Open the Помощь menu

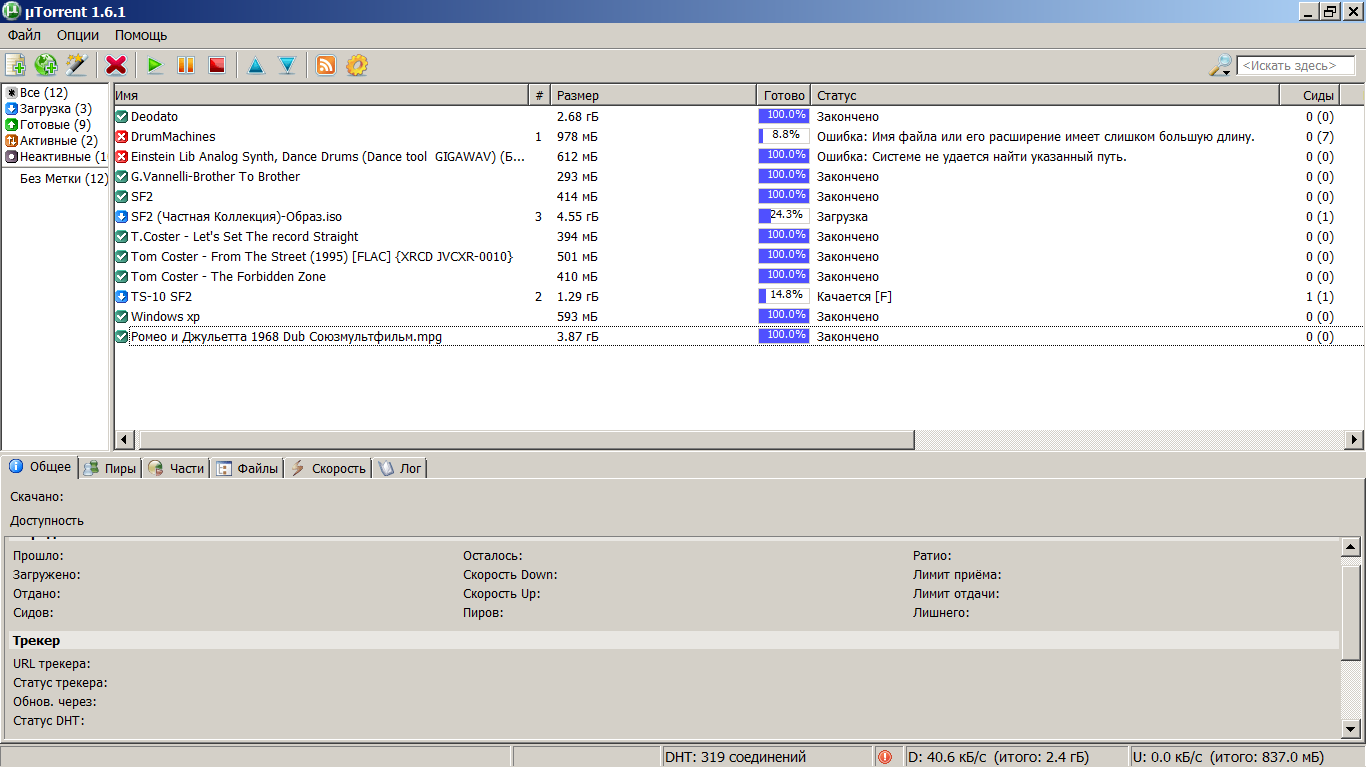click(x=141, y=35)
